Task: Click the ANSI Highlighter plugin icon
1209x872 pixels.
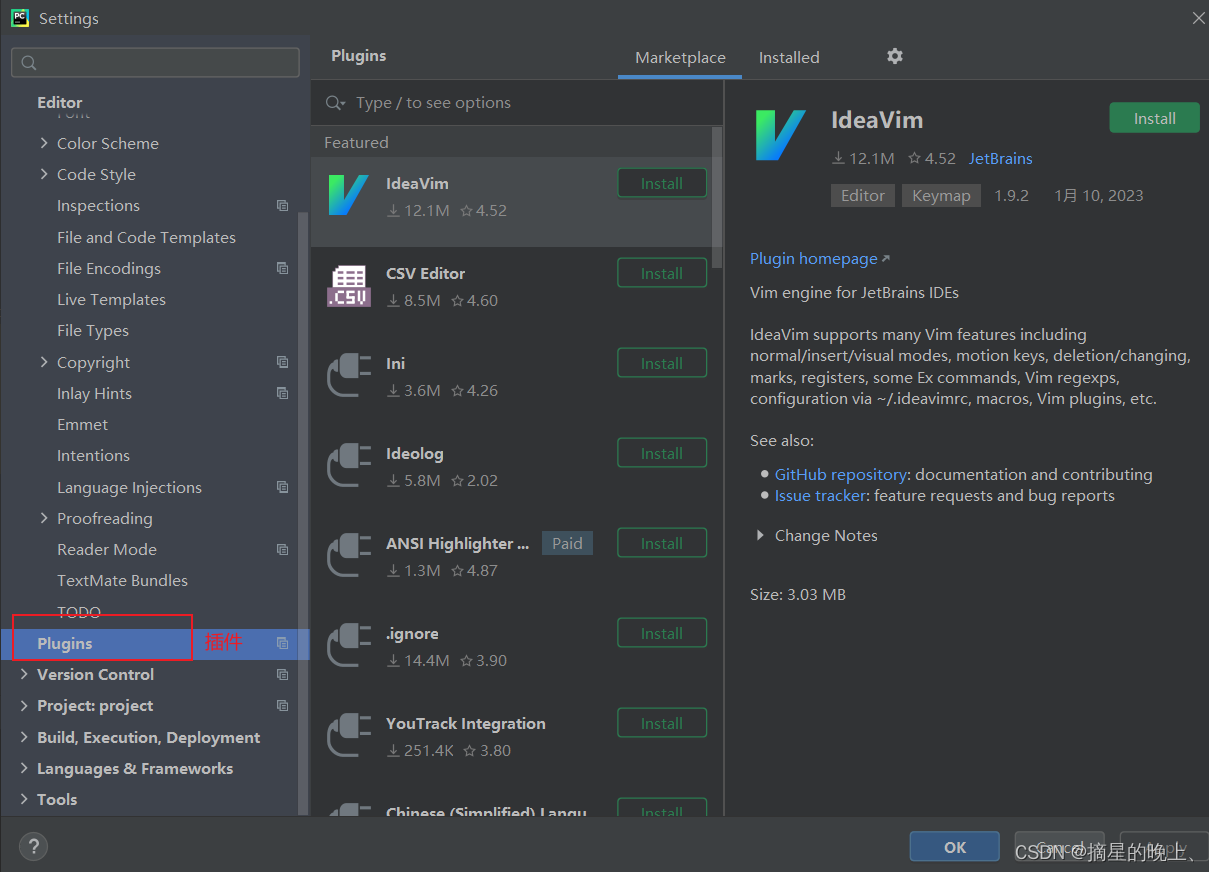Action: tap(349, 556)
